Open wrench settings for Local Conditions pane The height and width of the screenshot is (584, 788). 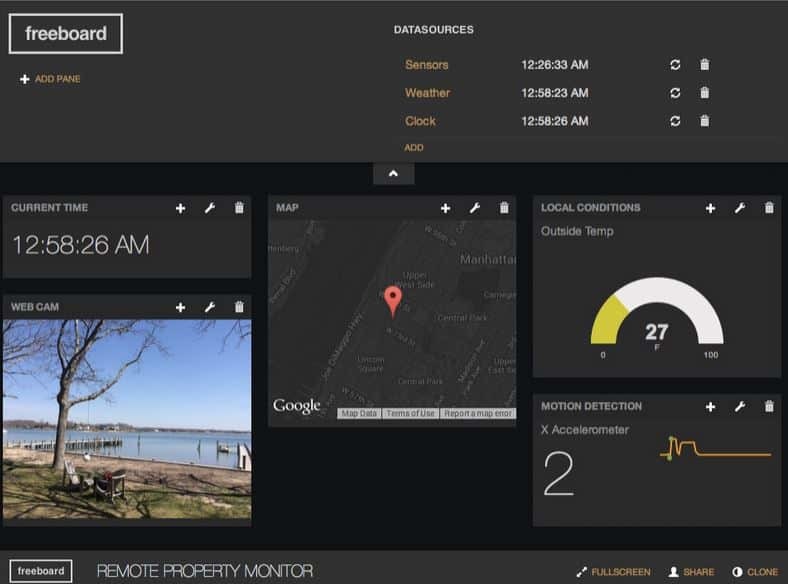739,208
